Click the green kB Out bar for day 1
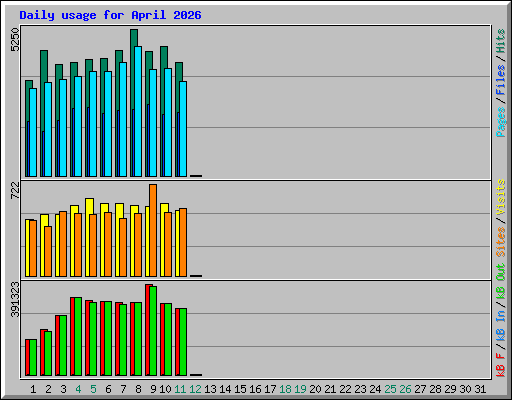 coord(33,357)
